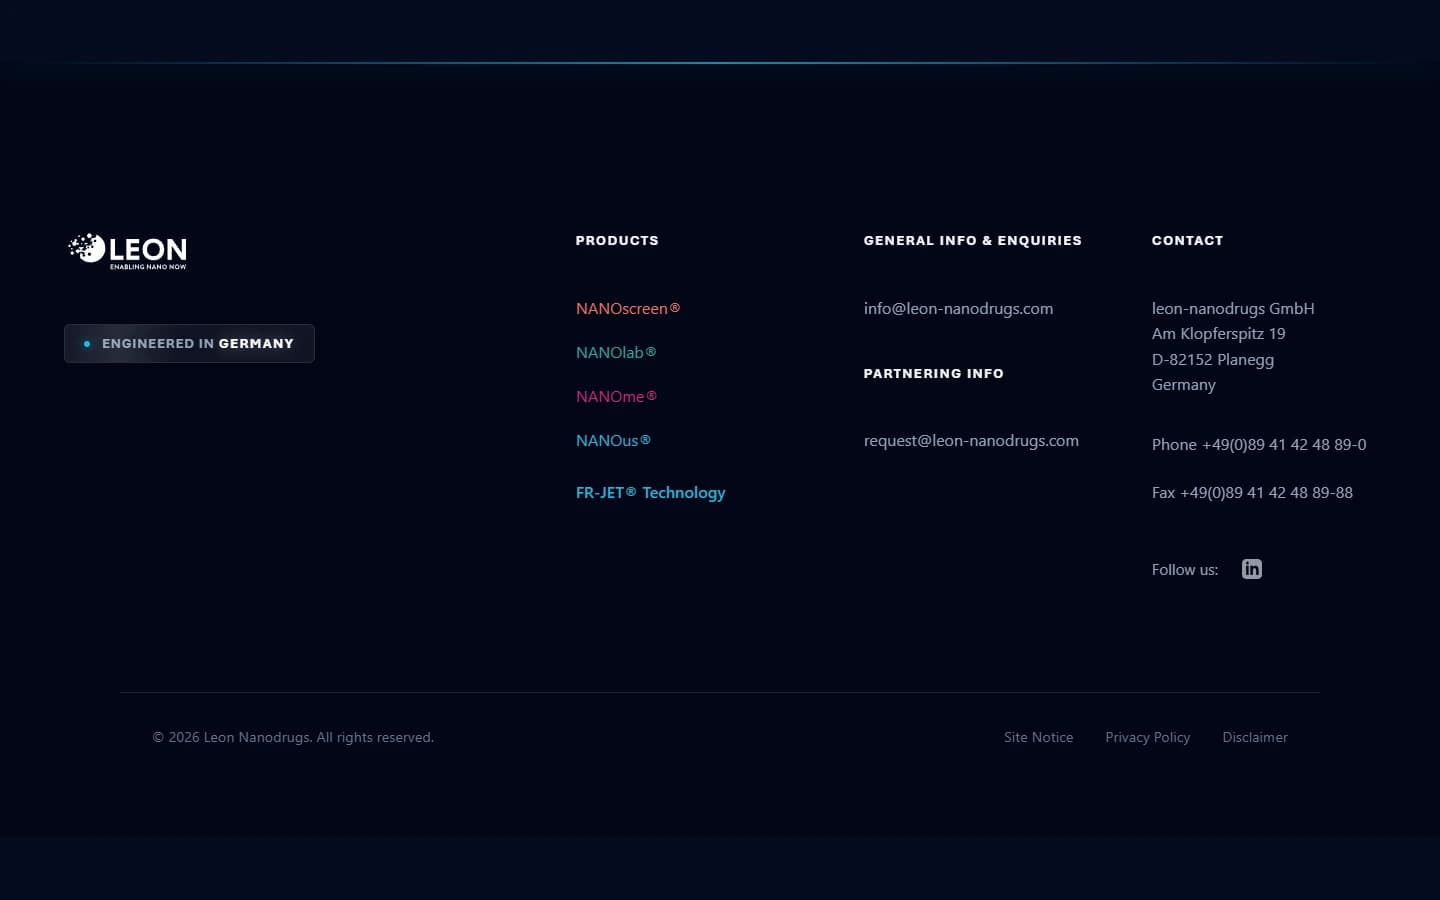The image size is (1440, 900).
Task: Click the GENERAL INFO & ENQUIRIES heading
Action: point(973,240)
